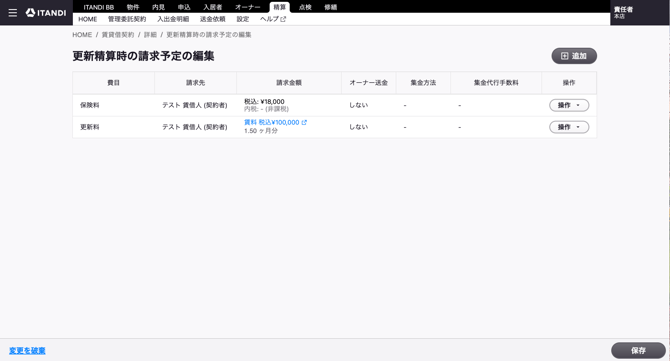
Task: Switch to the 内見 tab
Action: coord(159,7)
